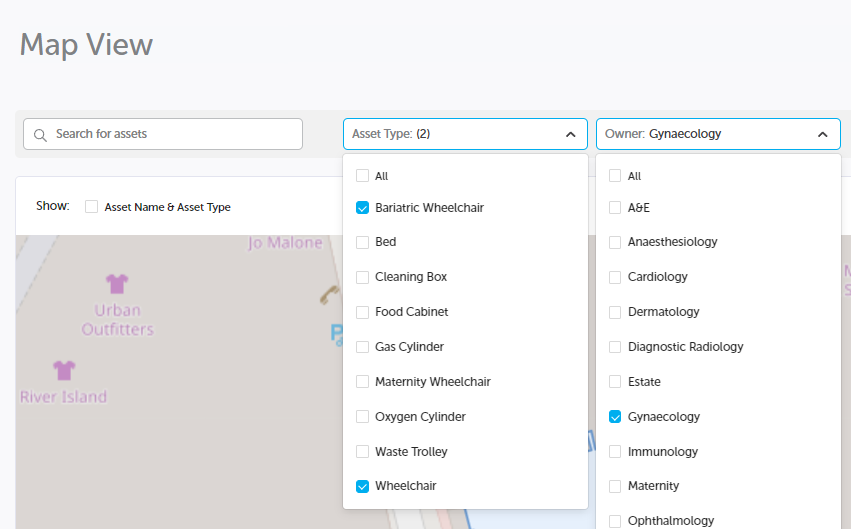Check the Oxygen Cylinder option
The height and width of the screenshot is (529, 851).
pyautogui.click(x=362, y=417)
